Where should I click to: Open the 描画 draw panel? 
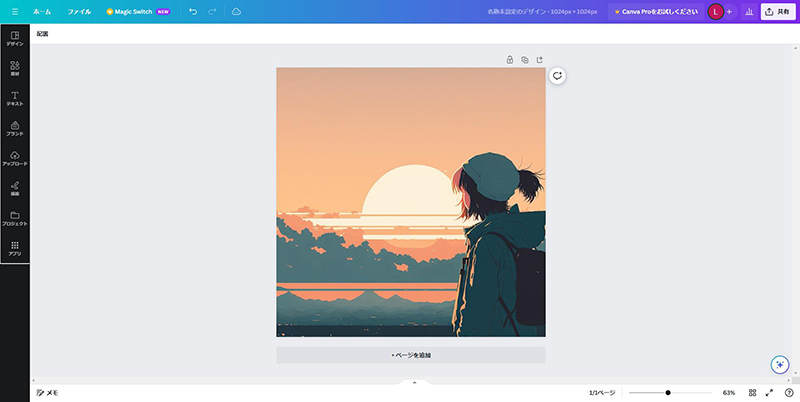pos(15,189)
